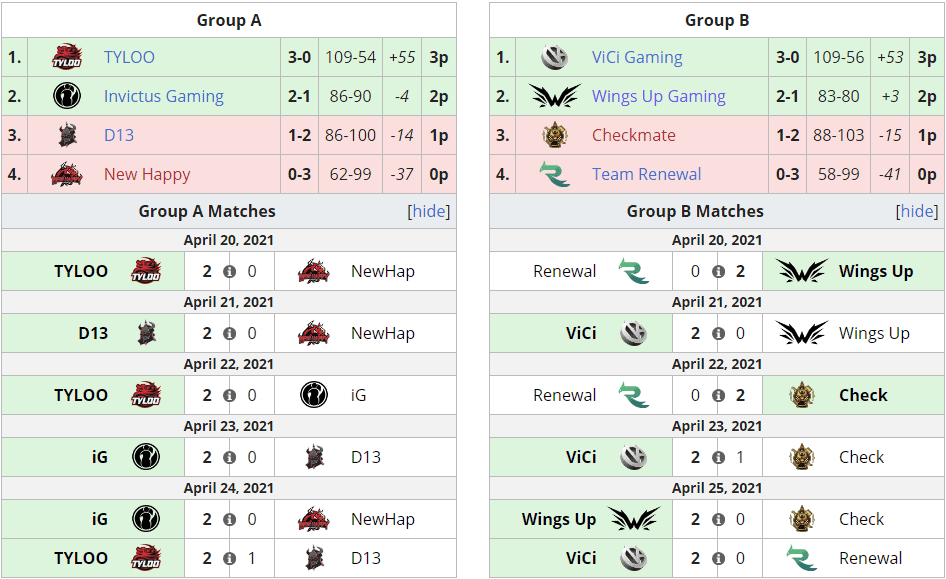This screenshot has height=579, width=946.
Task: Click the Invictus Gaming logo in standings
Action: point(67,96)
